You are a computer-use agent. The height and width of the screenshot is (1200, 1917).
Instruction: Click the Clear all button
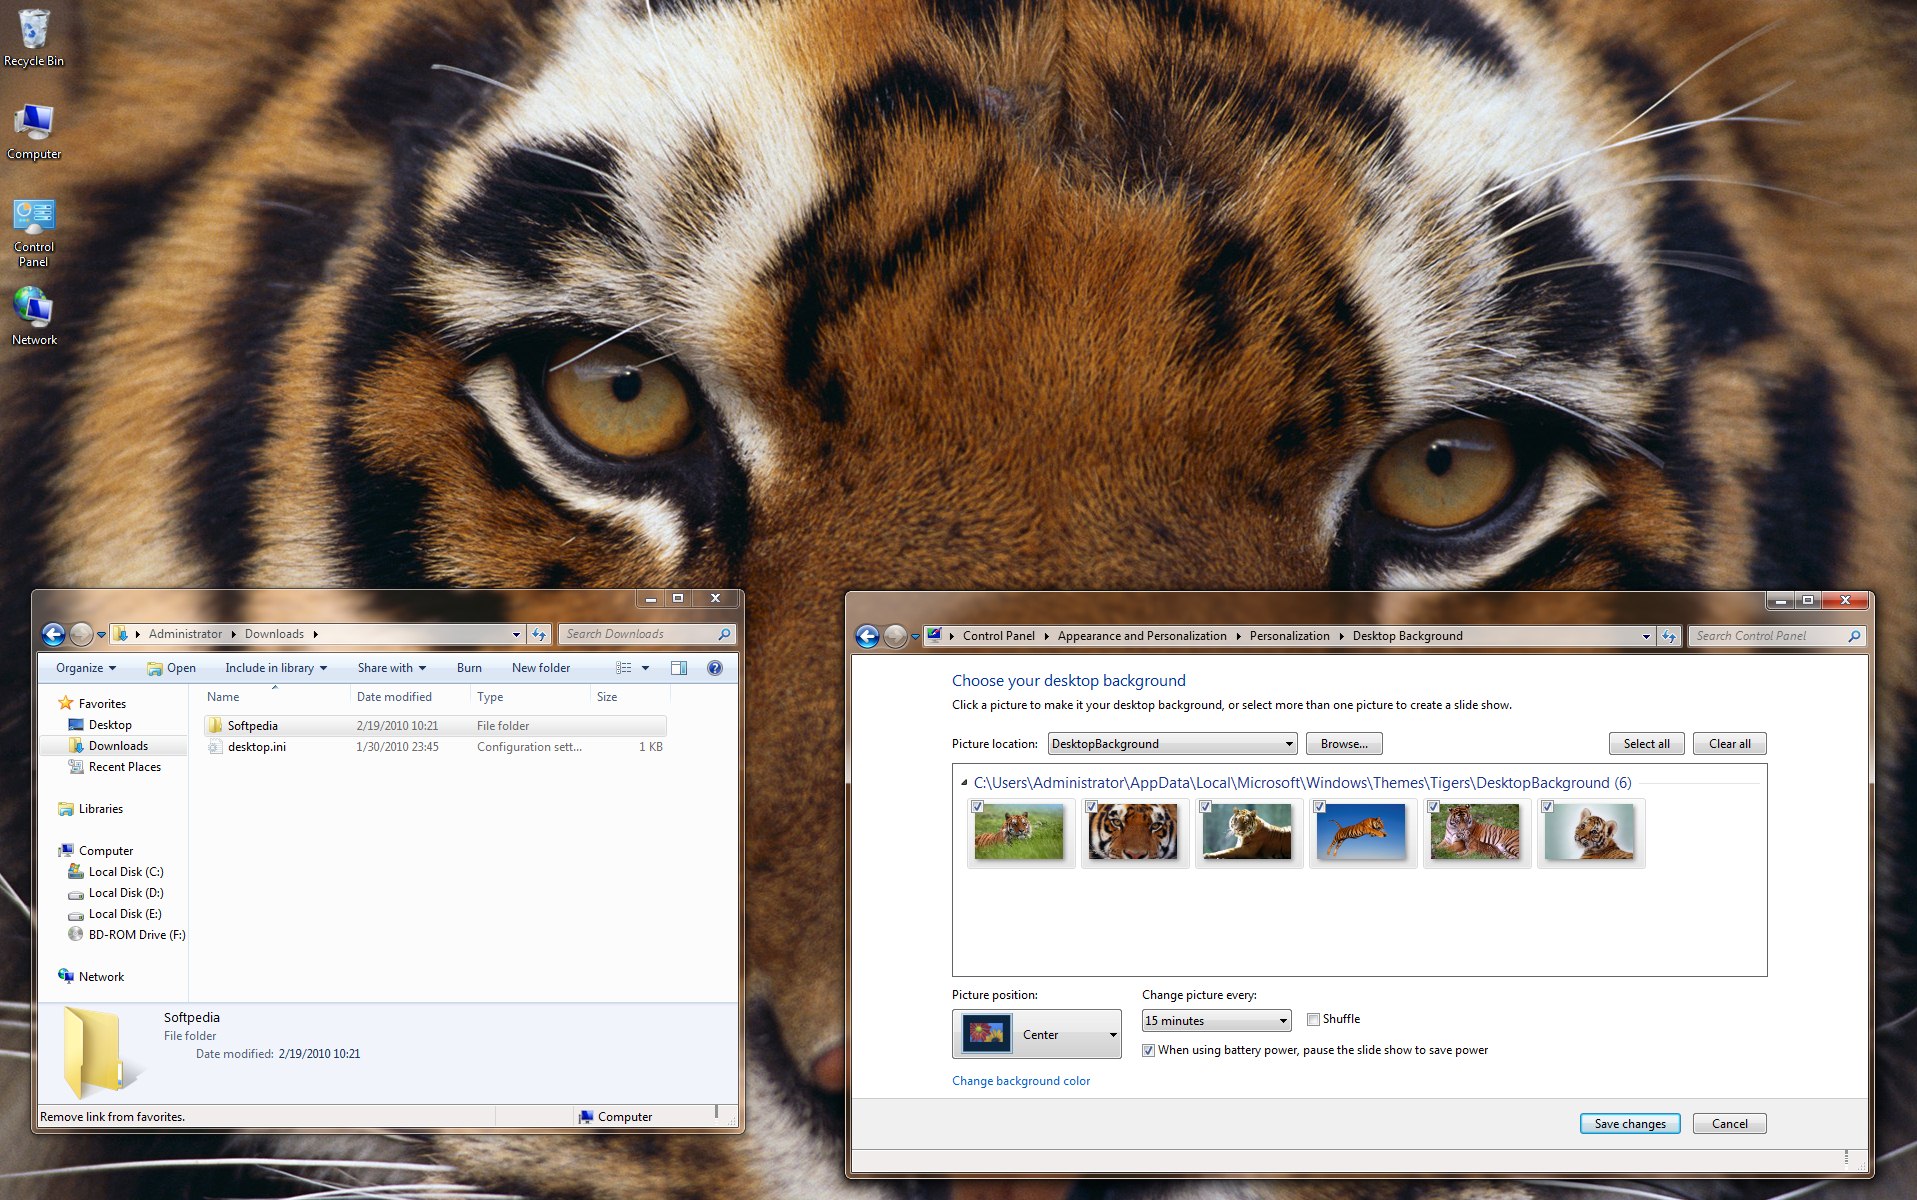pyautogui.click(x=1730, y=744)
